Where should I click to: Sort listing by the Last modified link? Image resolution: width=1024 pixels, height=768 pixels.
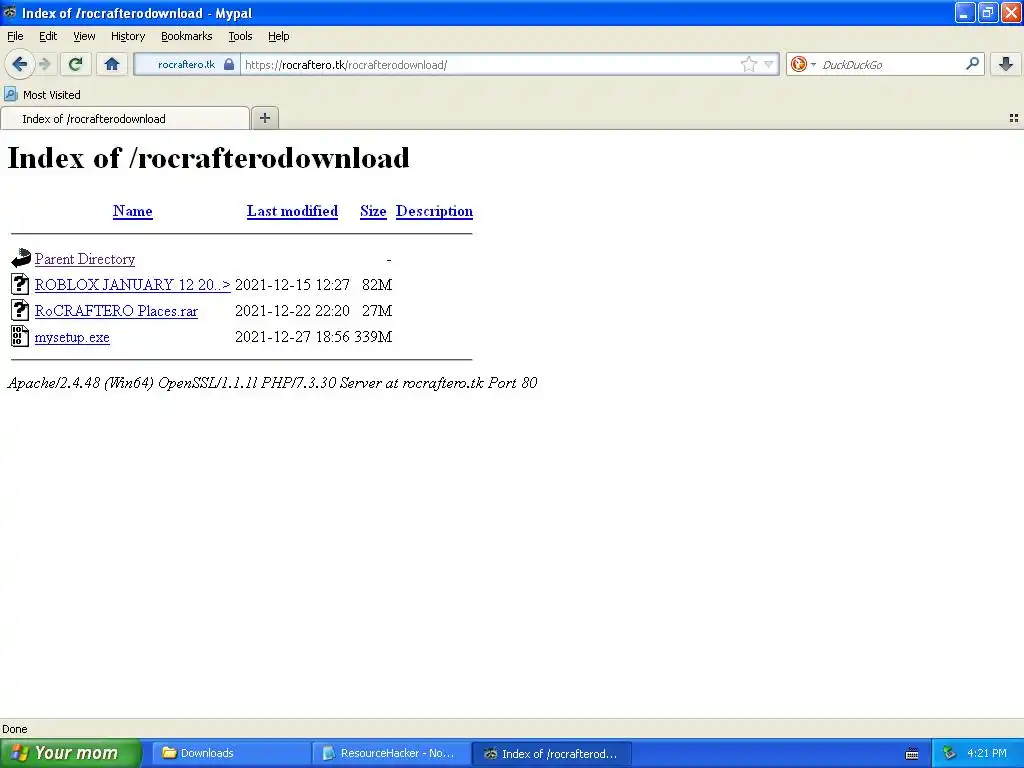[292, 211]
